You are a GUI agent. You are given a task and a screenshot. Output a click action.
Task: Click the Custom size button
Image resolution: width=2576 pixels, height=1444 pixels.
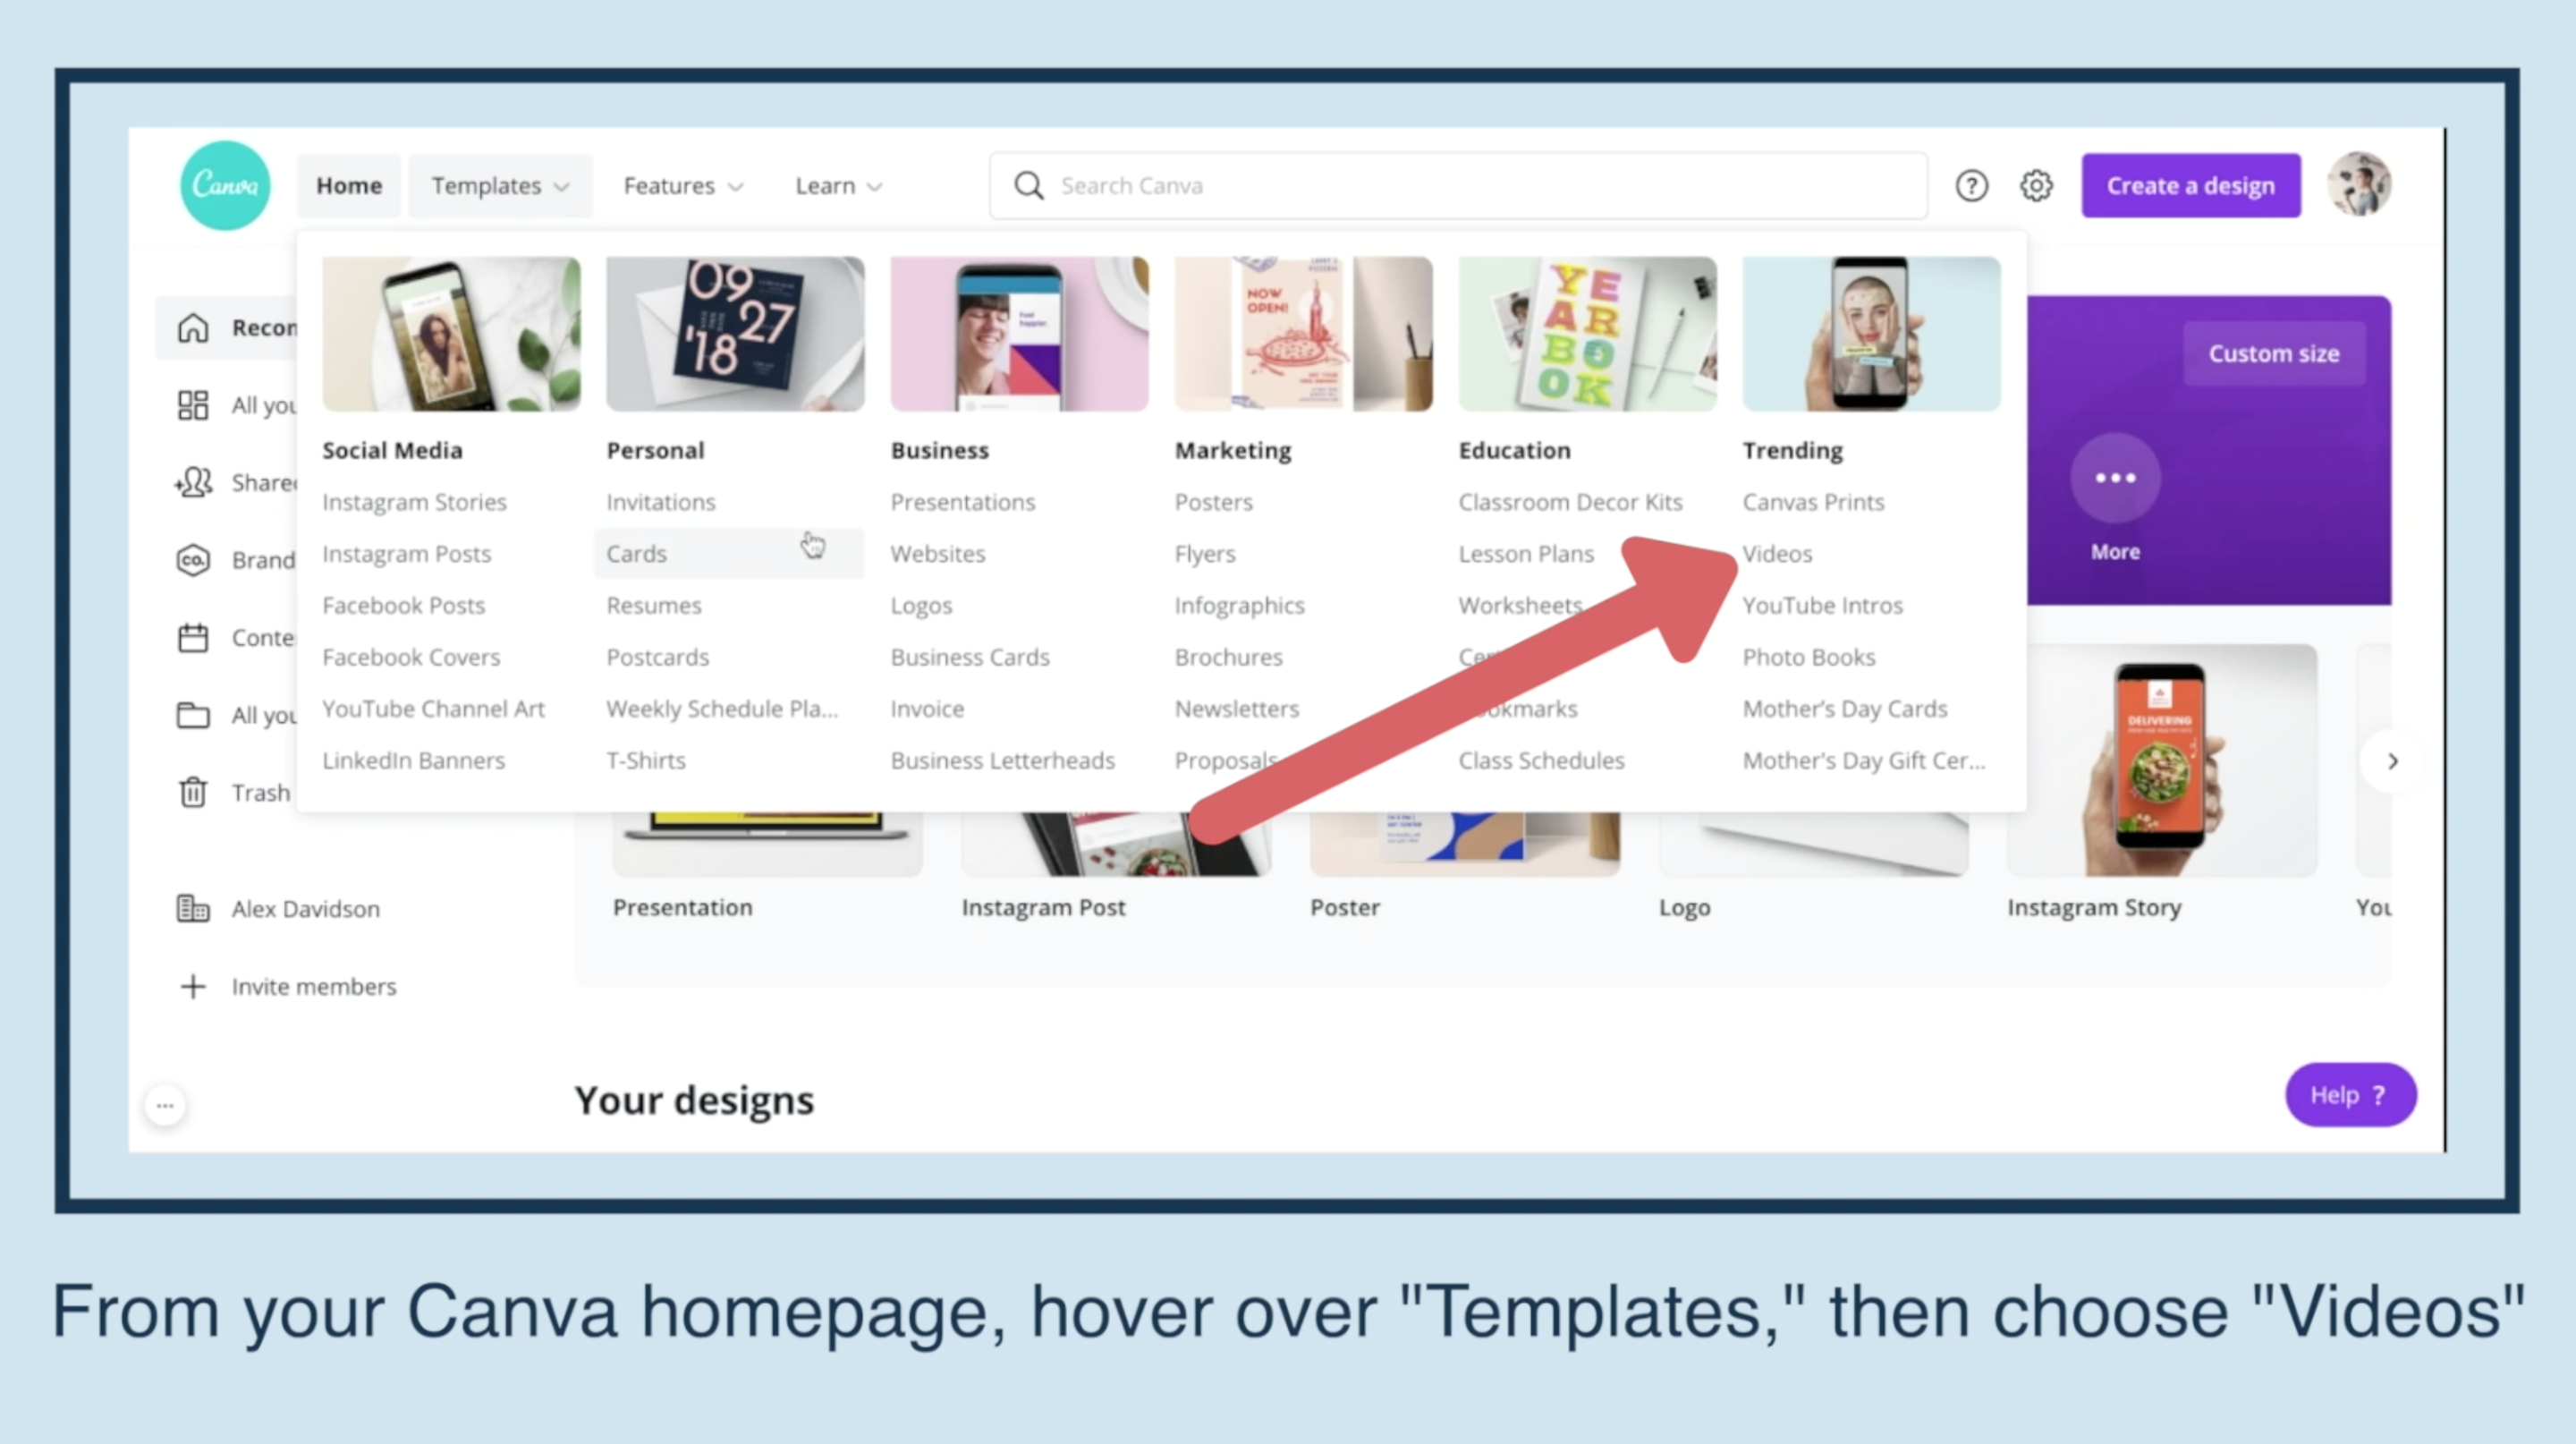[2274, 353]
